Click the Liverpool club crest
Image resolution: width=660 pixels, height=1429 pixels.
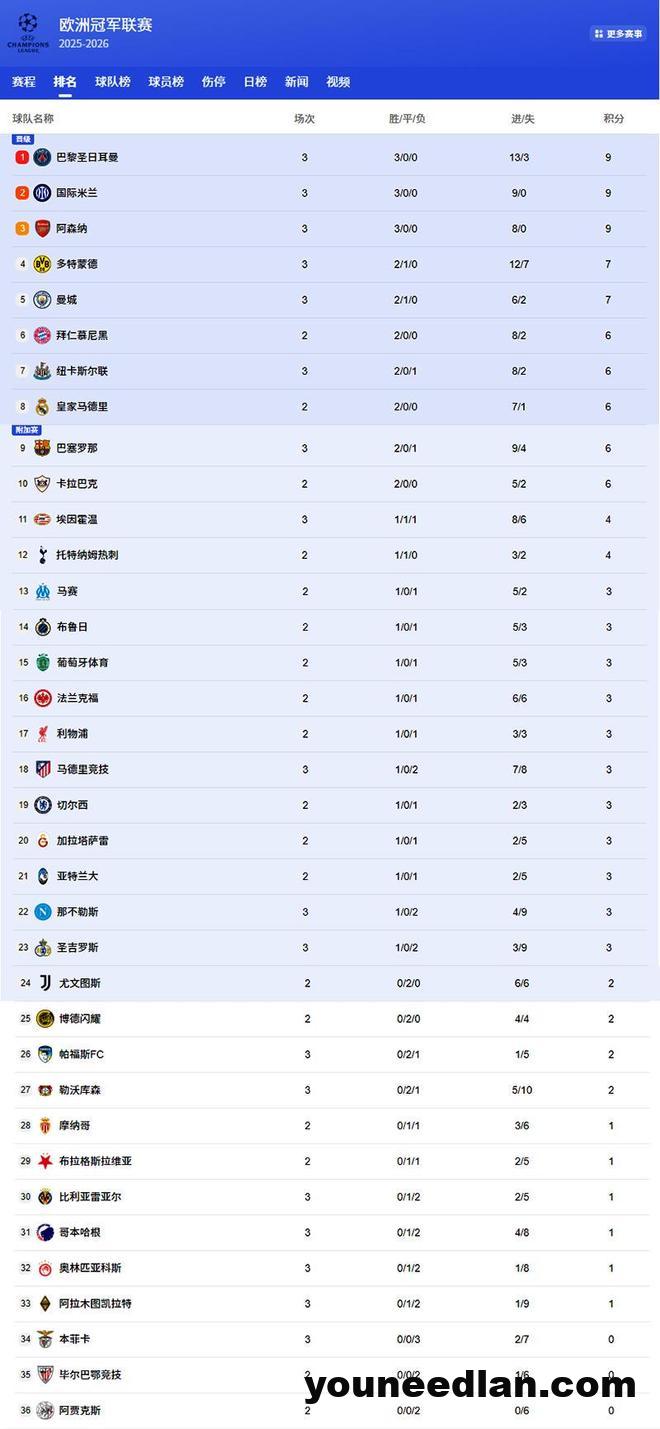[x=42, y=734]
